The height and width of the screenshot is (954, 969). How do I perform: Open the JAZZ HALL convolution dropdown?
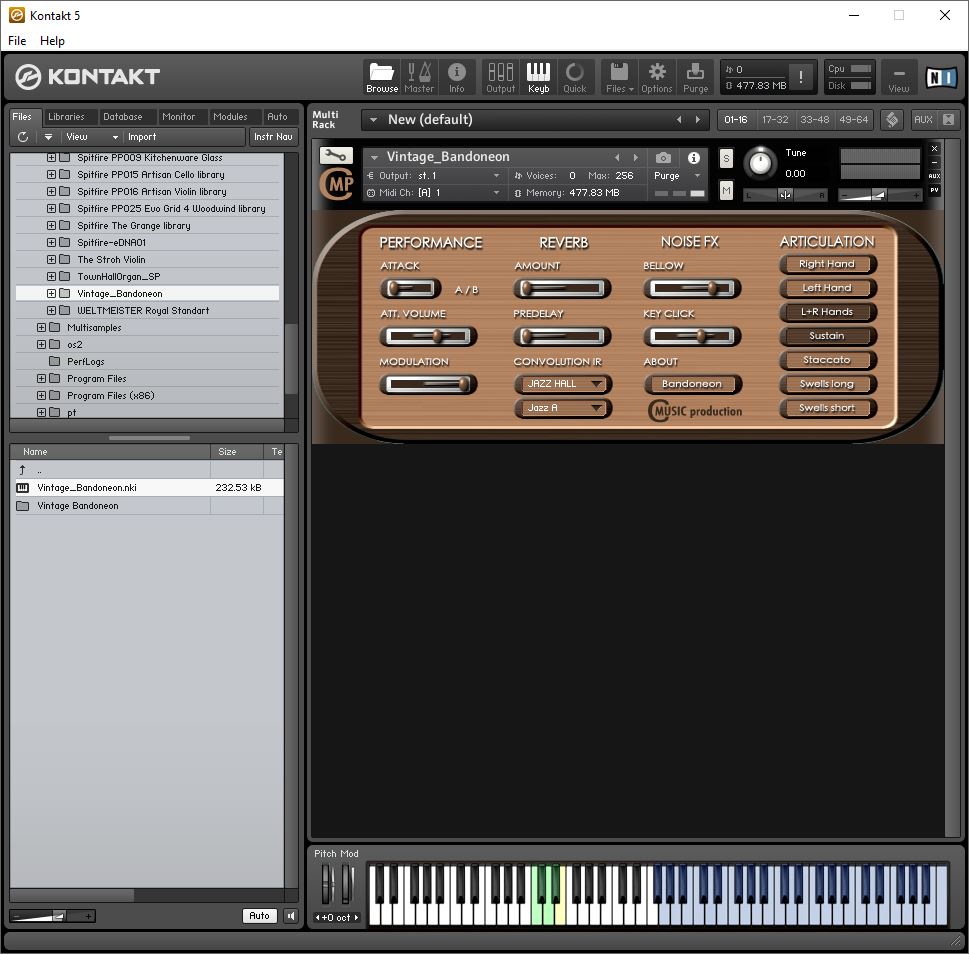click(x=563, y=384)
